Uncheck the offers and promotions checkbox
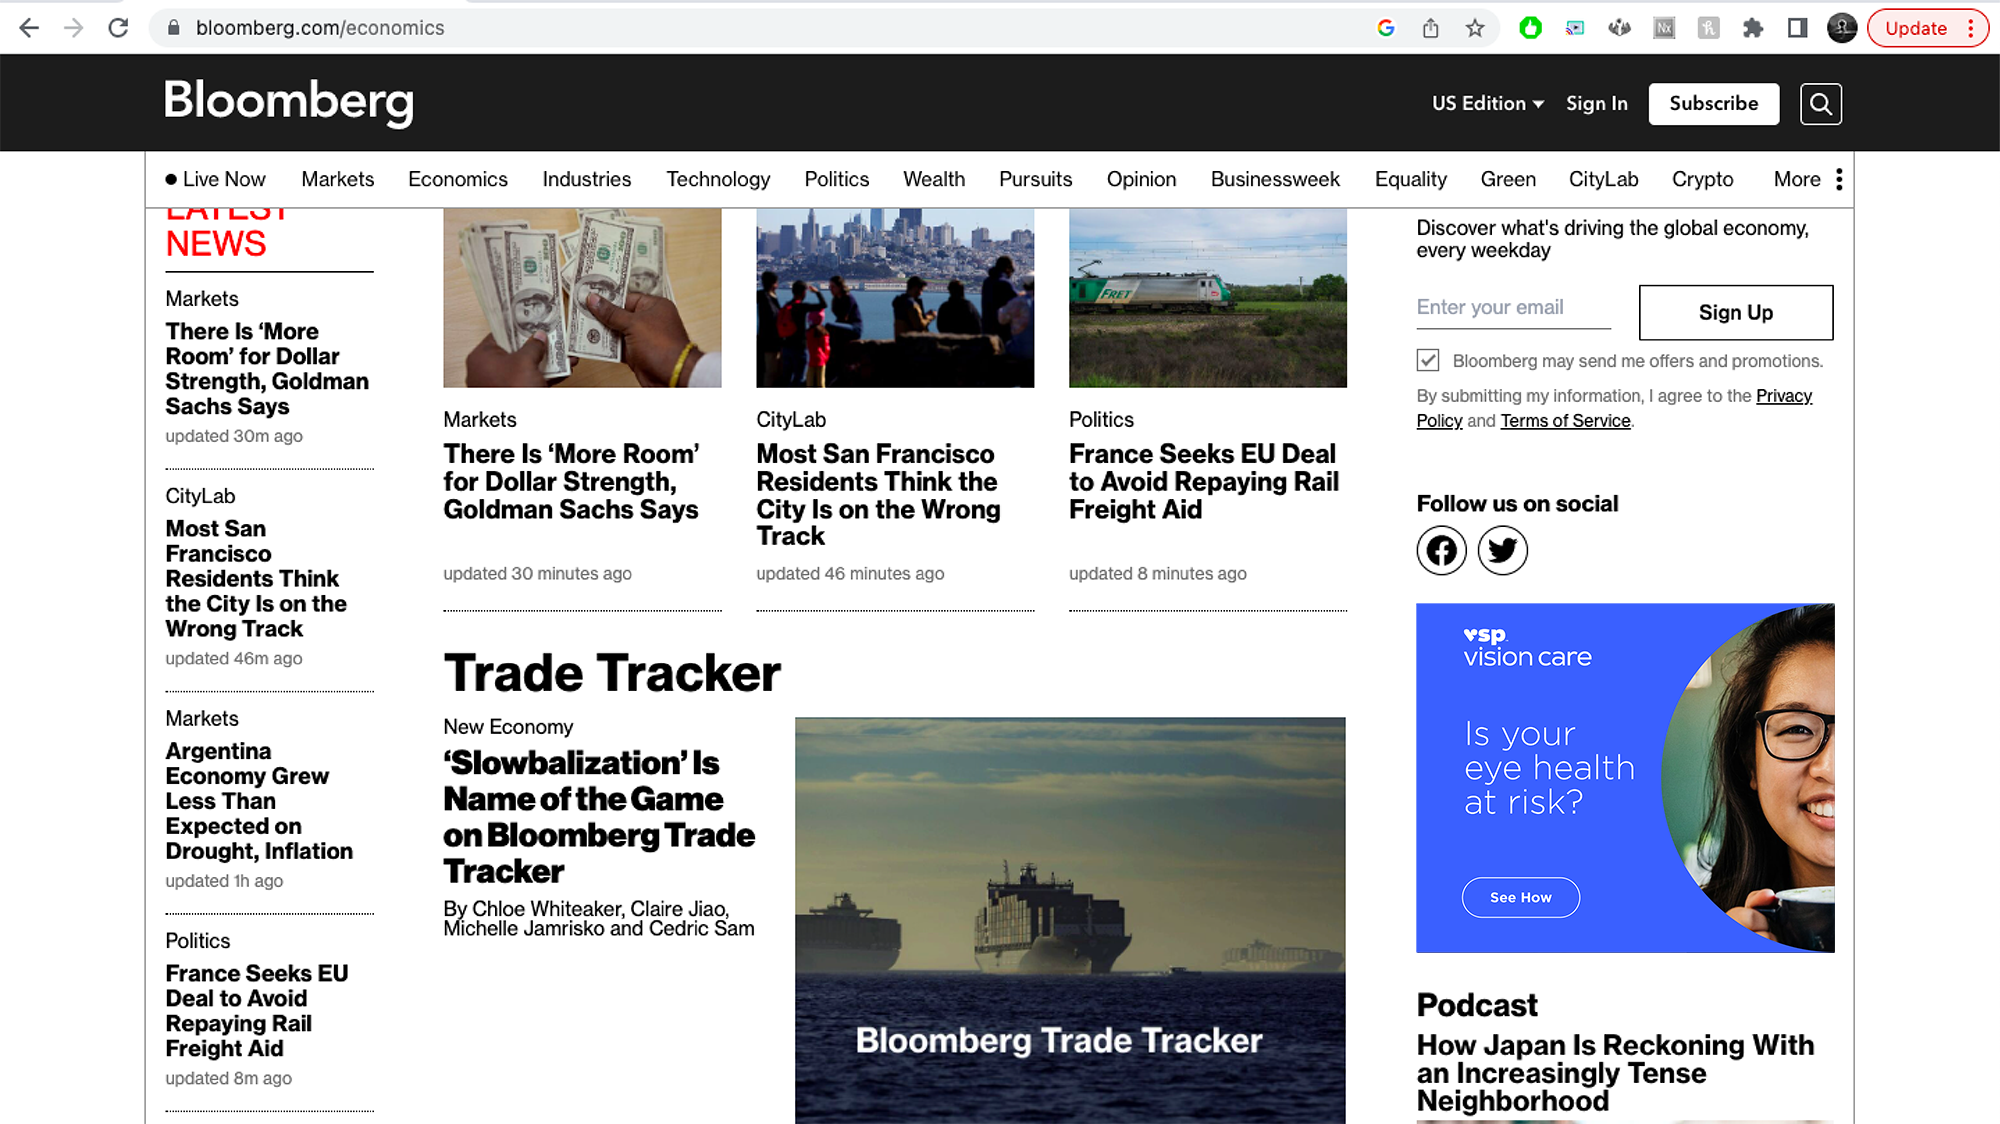This screenshot has width=2000, height=1124. 1428,361
